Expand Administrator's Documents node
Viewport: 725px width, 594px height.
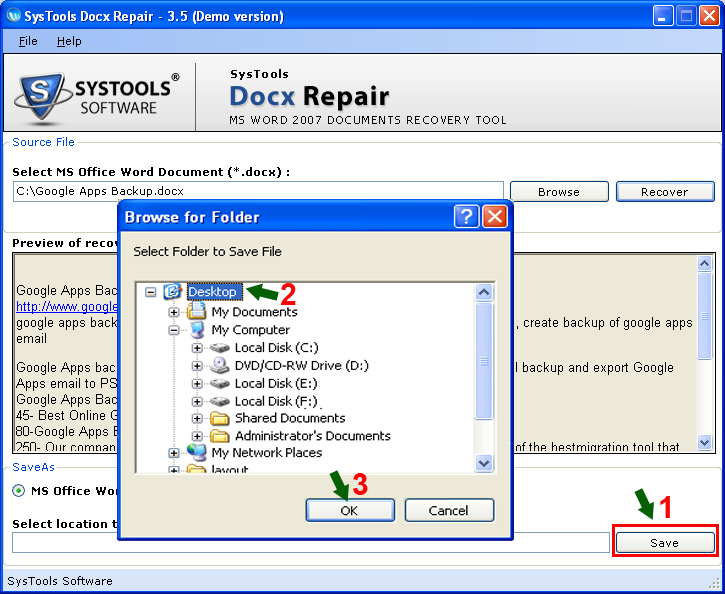point(197,436)
